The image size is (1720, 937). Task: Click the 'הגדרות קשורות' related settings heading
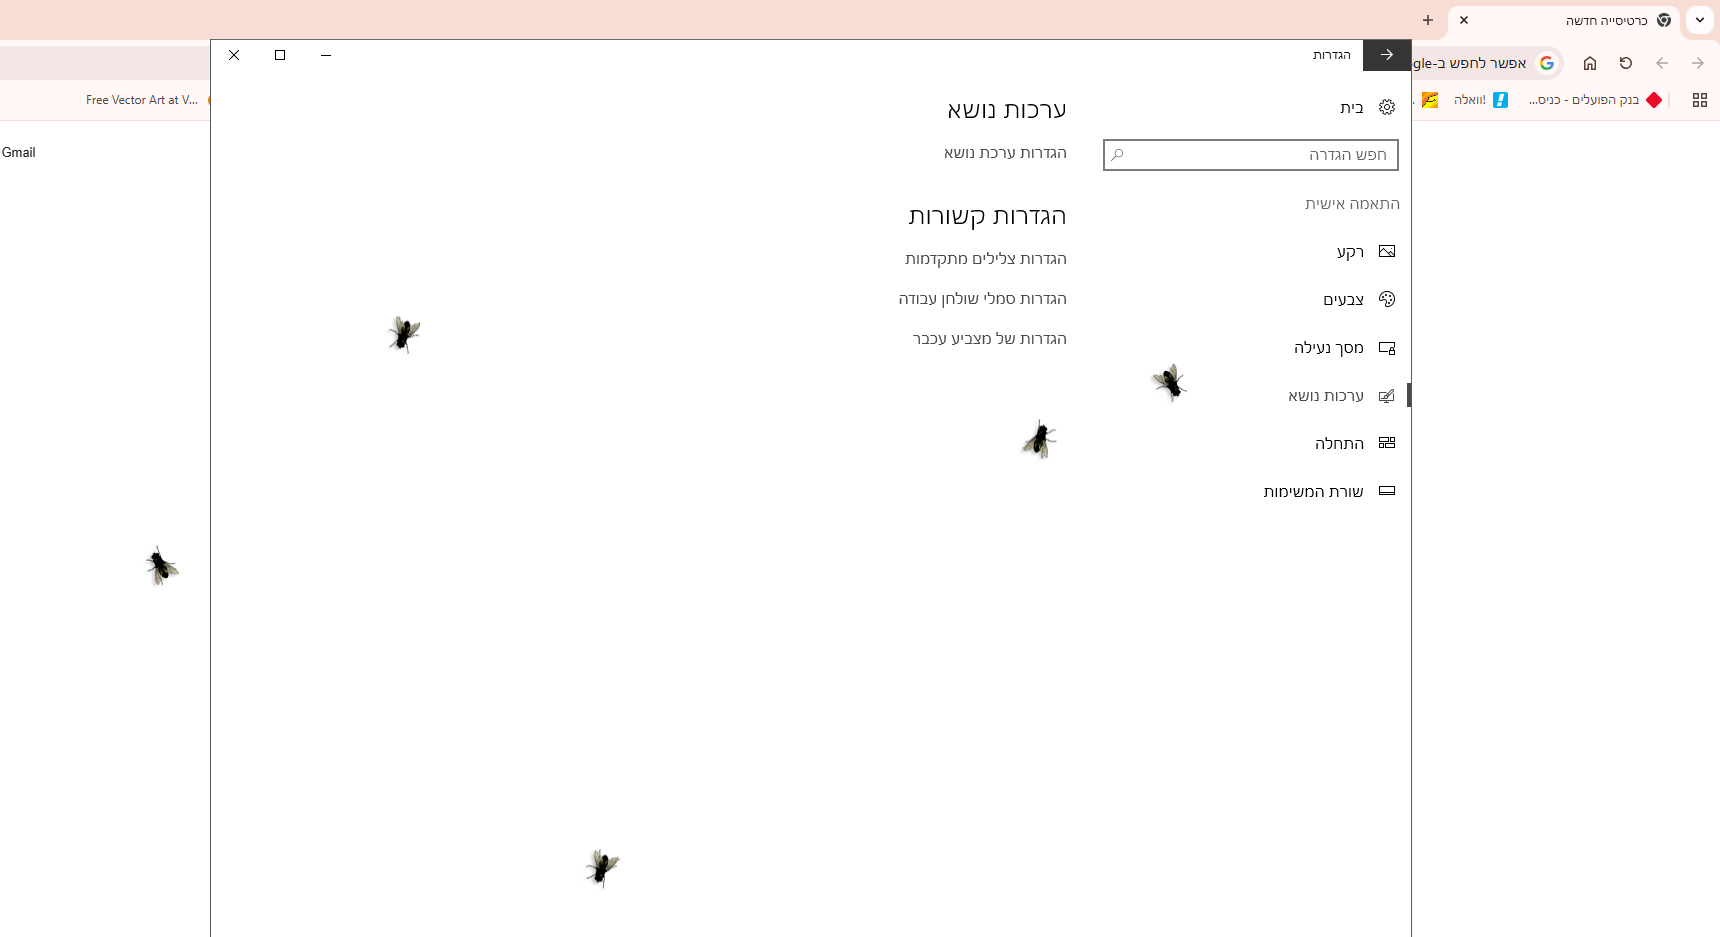987,216
